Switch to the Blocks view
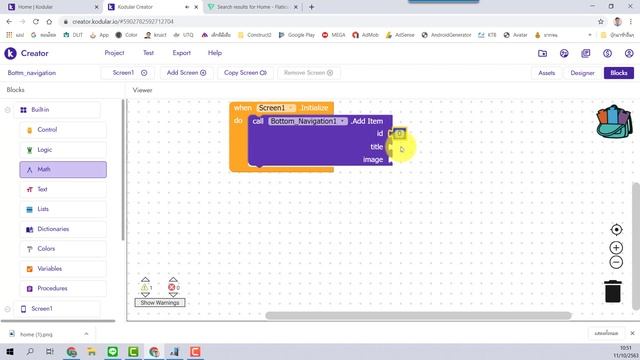 click(619, 73)
